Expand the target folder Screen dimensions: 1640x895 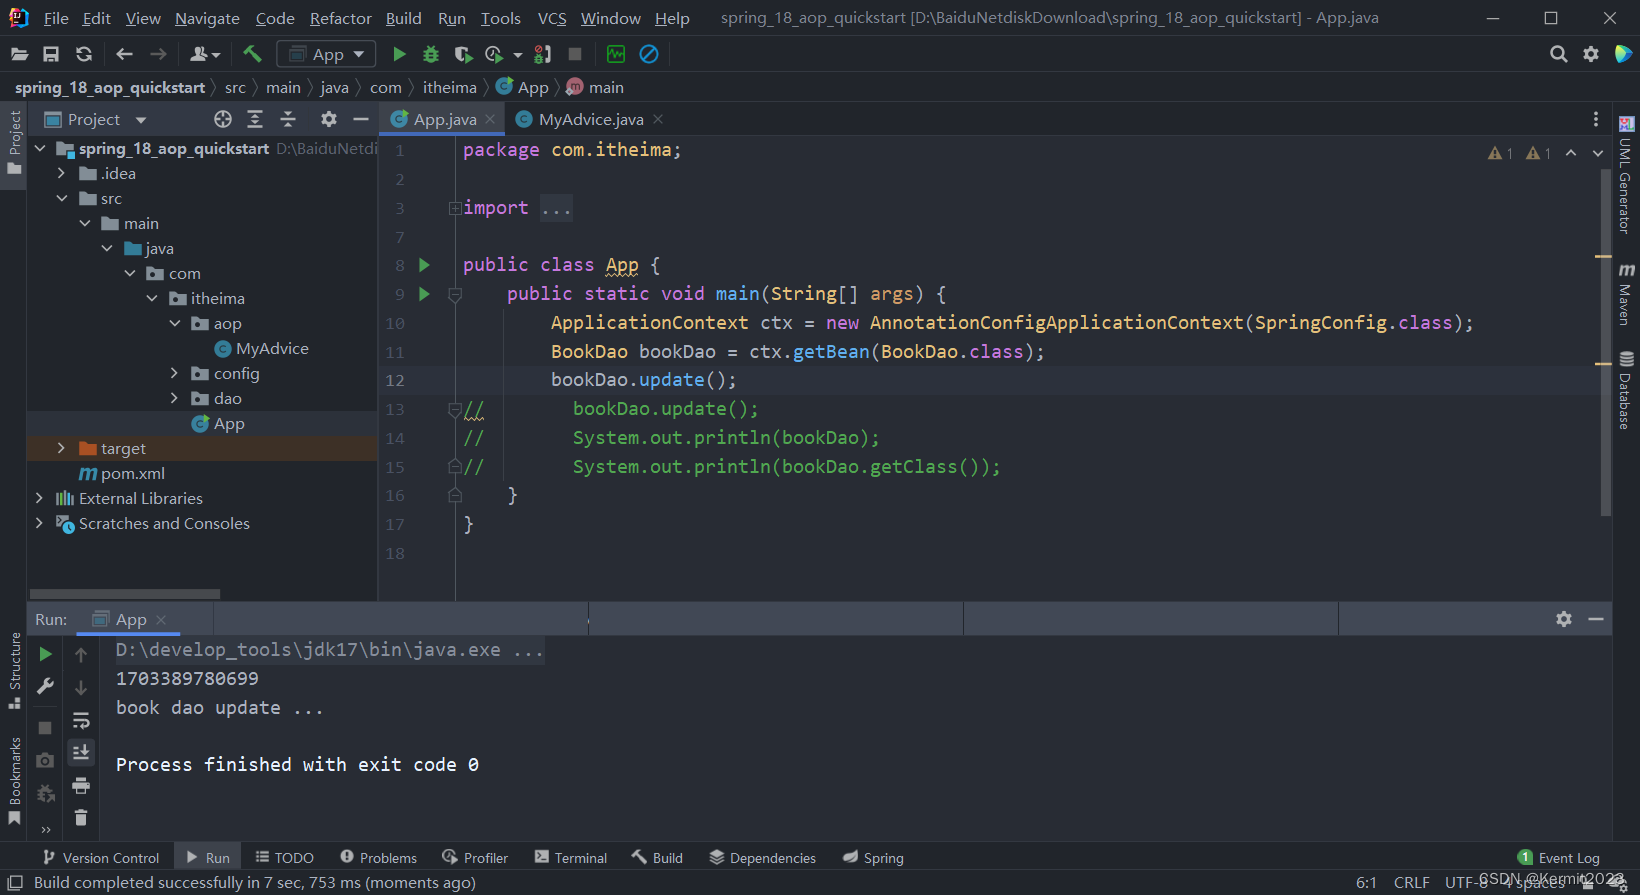click(61, 448)
